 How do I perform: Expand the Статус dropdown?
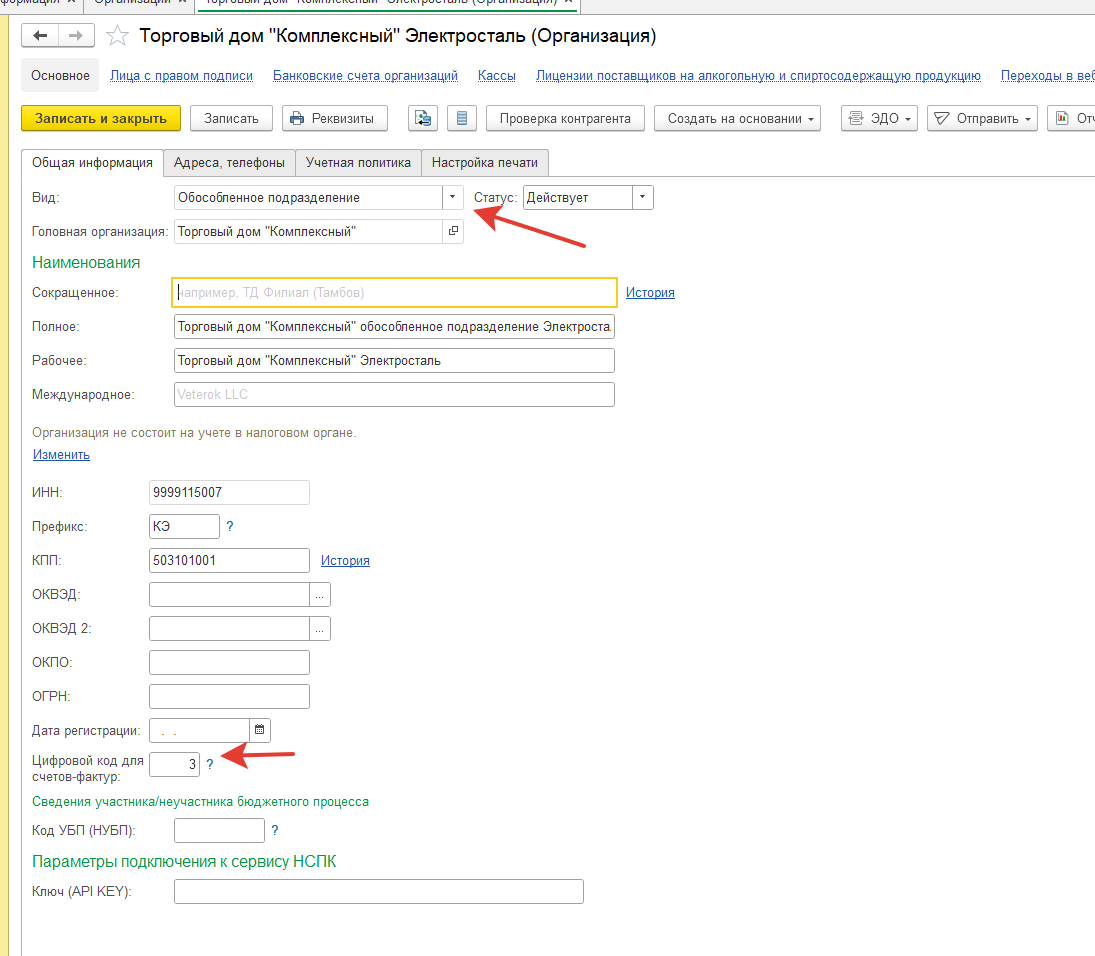click(x=642, y=198)
